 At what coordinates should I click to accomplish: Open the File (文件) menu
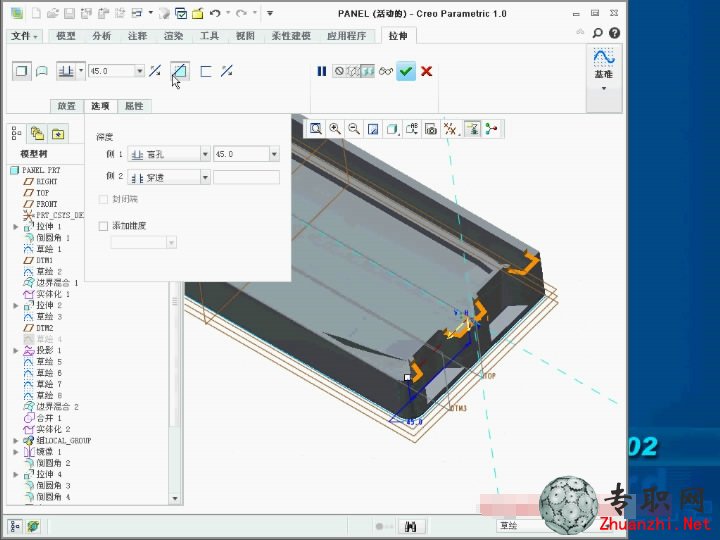pyautogui.click(x=24, y=36)
